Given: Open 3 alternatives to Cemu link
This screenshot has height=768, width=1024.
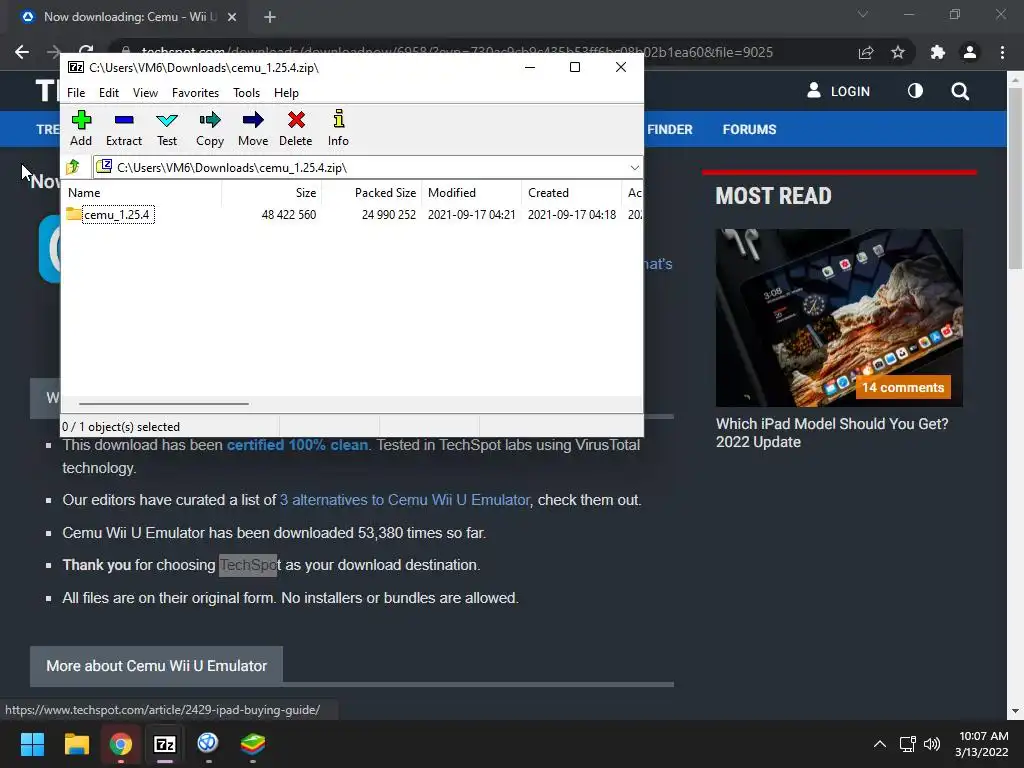Looking at the screenshot, I should click(x=405, y=500).
